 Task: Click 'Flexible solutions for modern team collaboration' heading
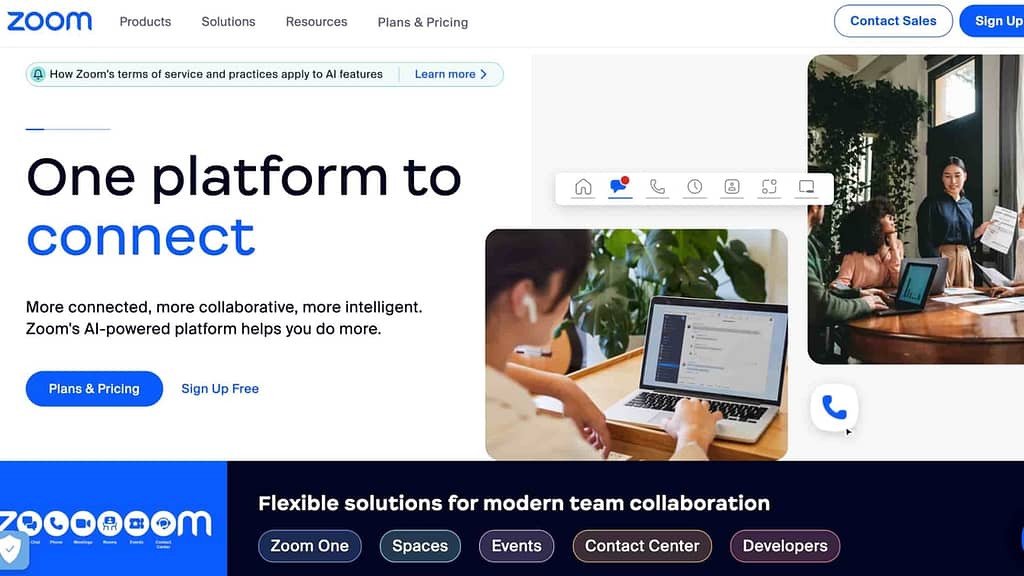point(514,503)
